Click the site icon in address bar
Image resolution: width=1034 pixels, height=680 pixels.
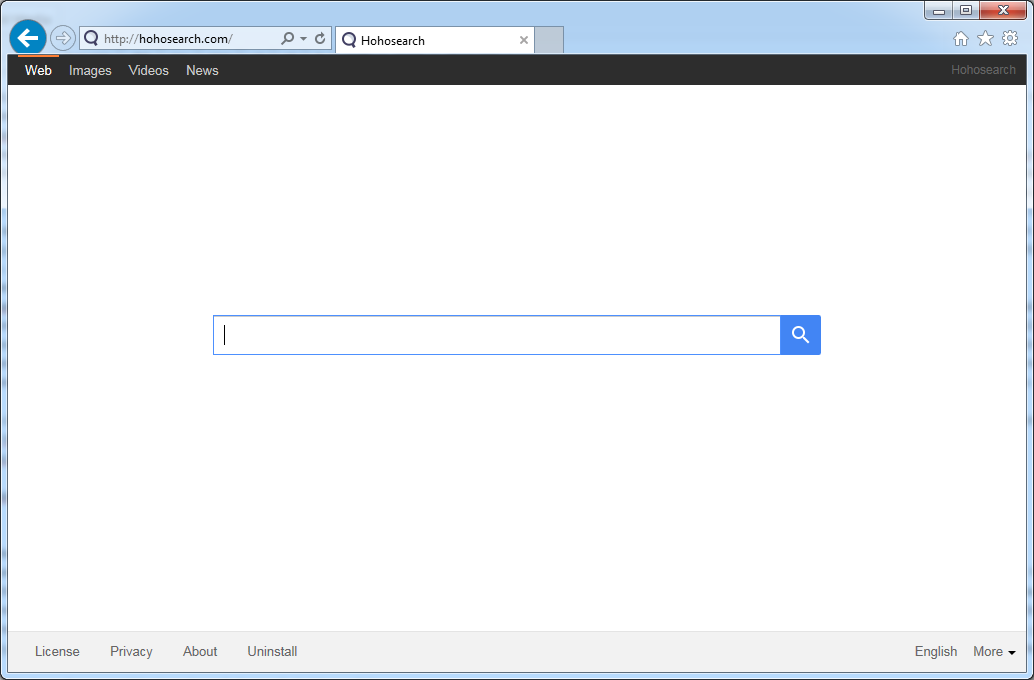[x=91, y=38]
